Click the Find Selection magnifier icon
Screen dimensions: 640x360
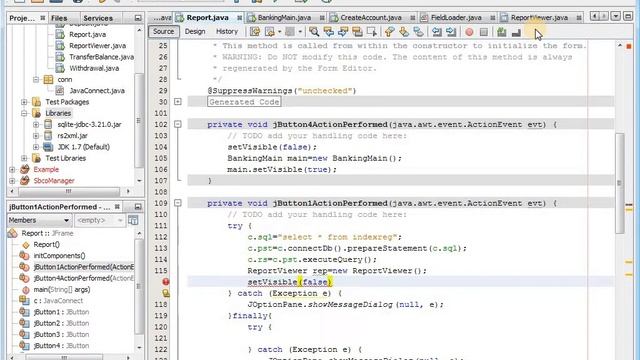click(314, 31)
